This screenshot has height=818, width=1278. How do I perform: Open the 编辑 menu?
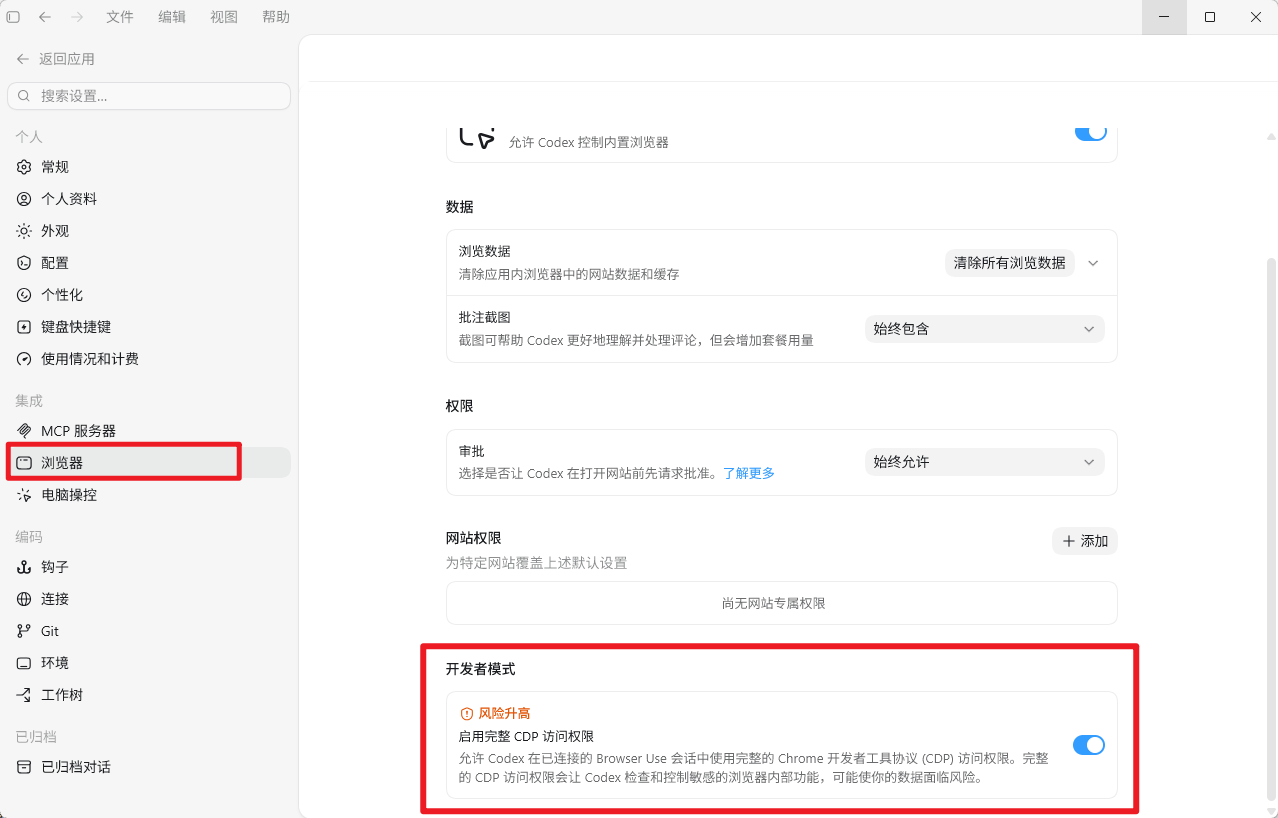pyautogui.click(x=172, y=17)
